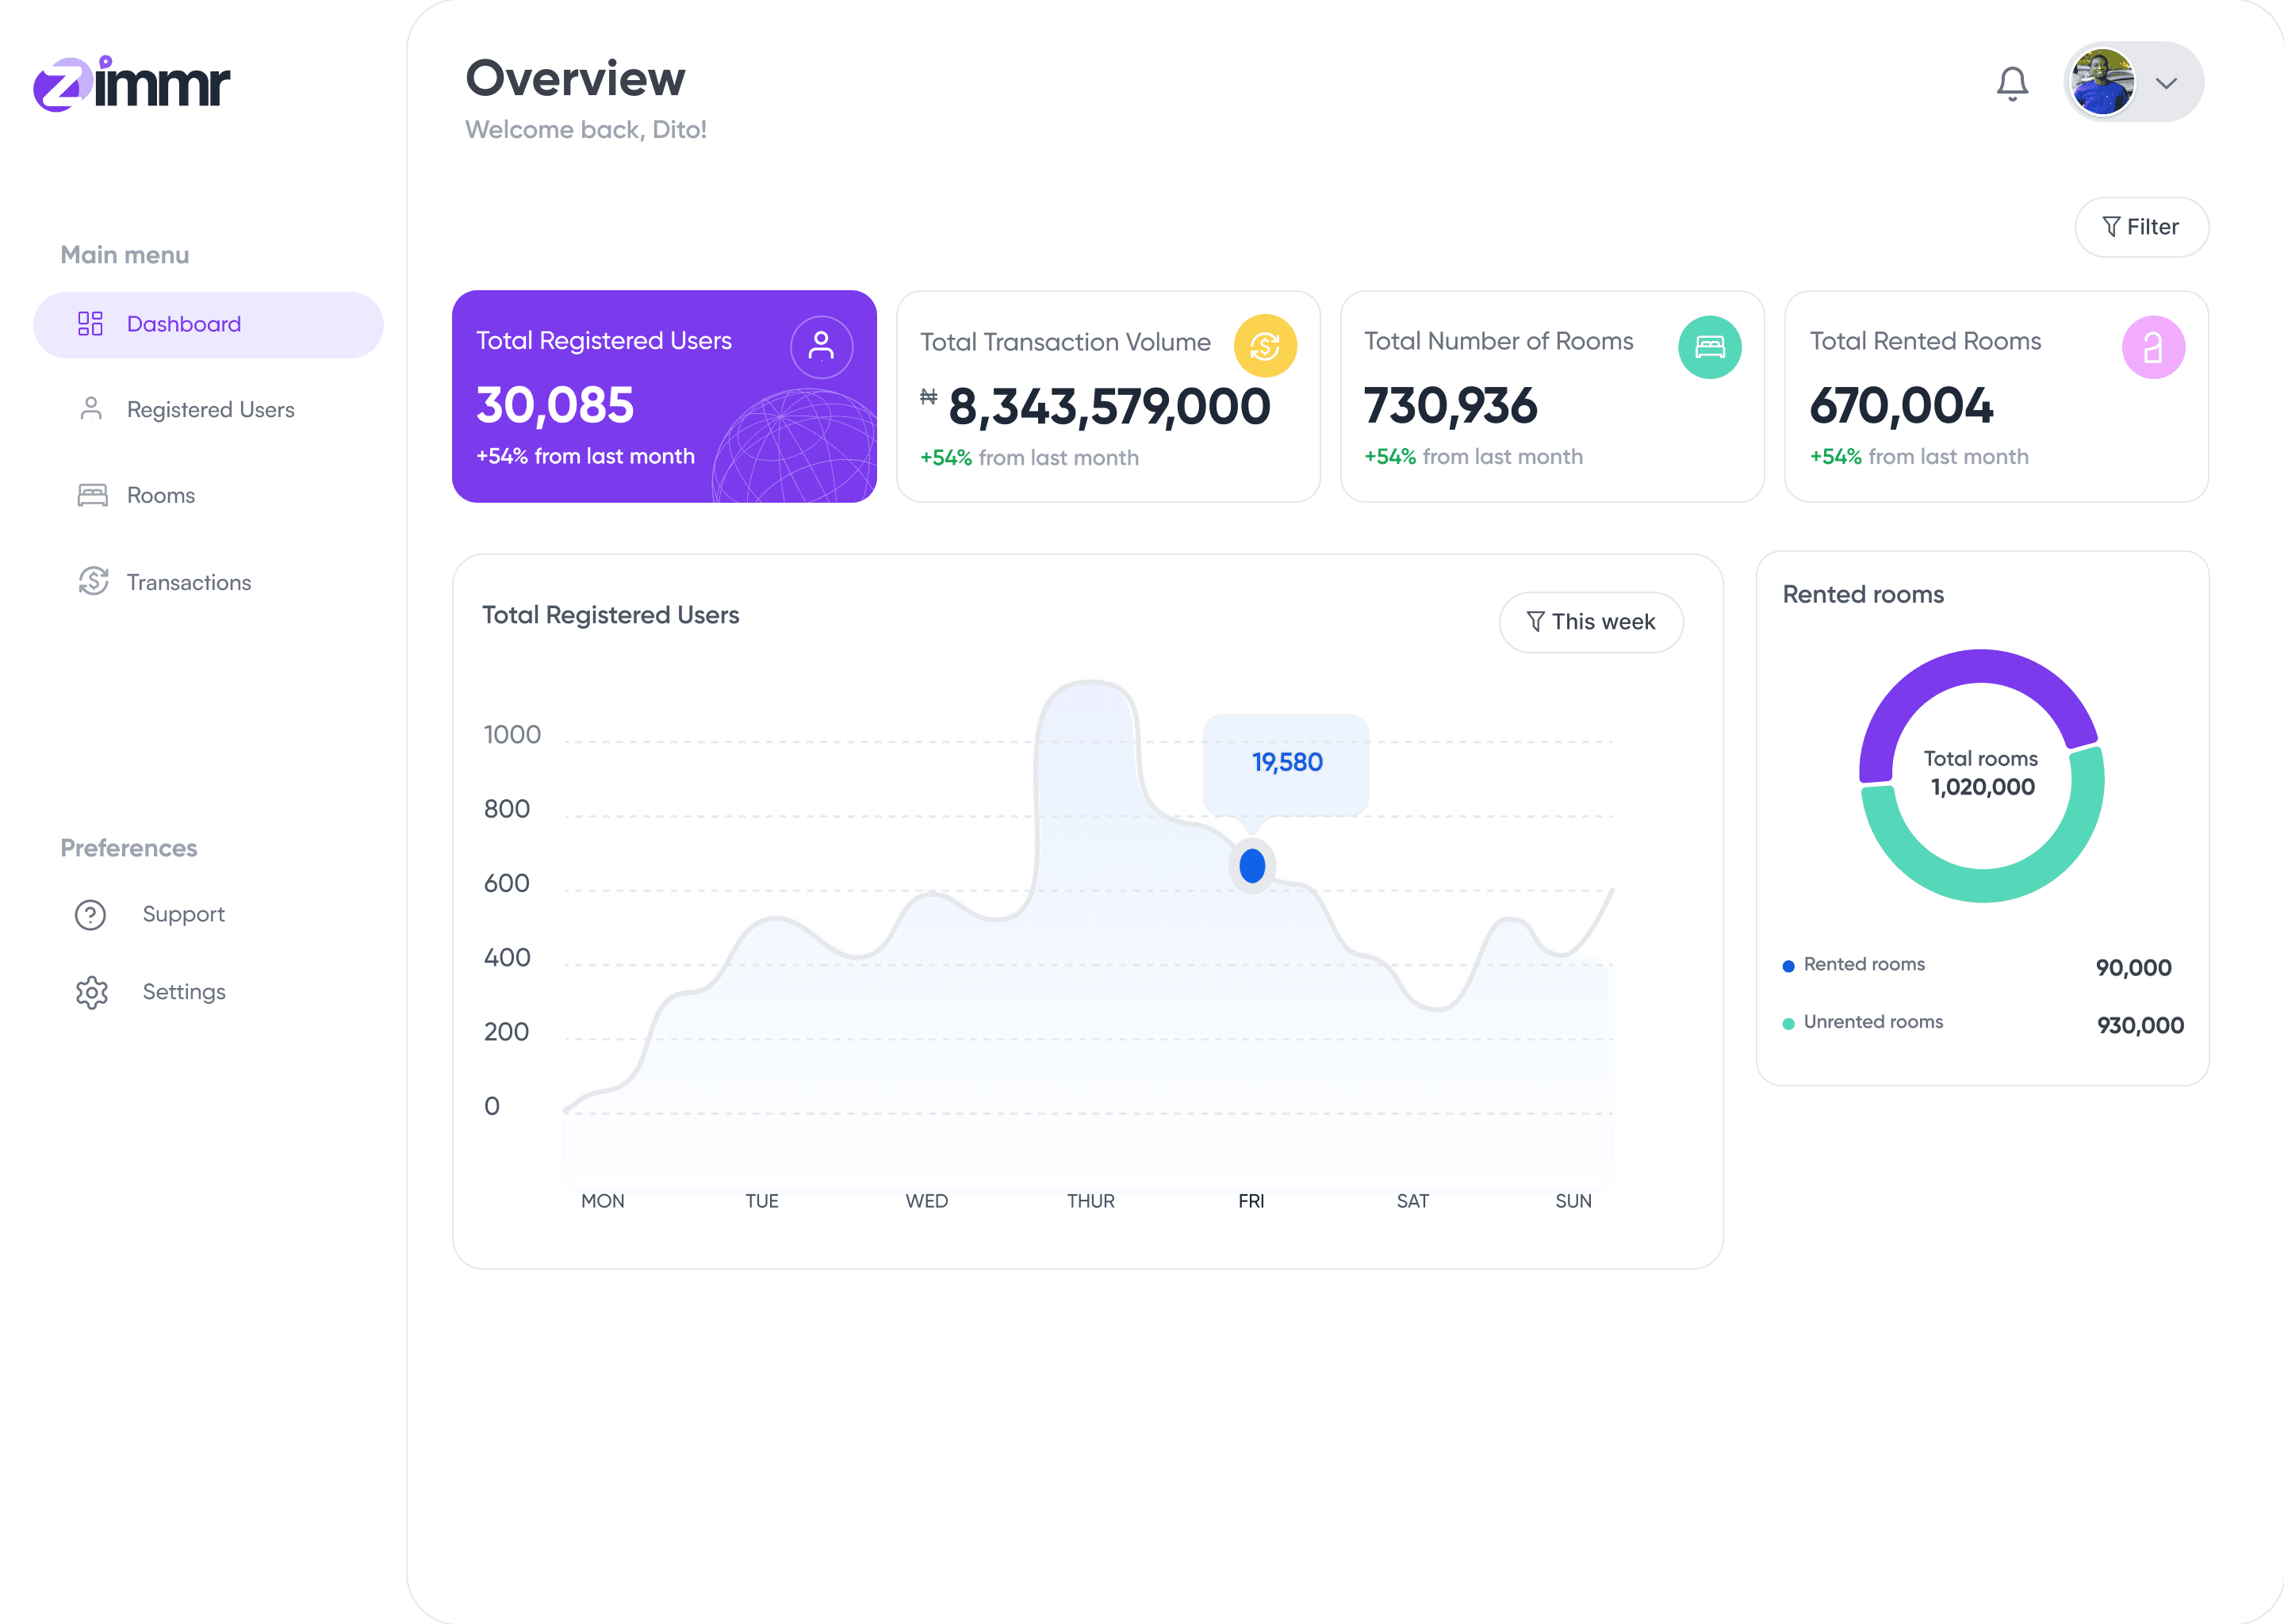Click the 8,343,579,000 transaction value
This screenshot has width=2284, height=1624.
pyautogui.click(x=1109, y=407)
